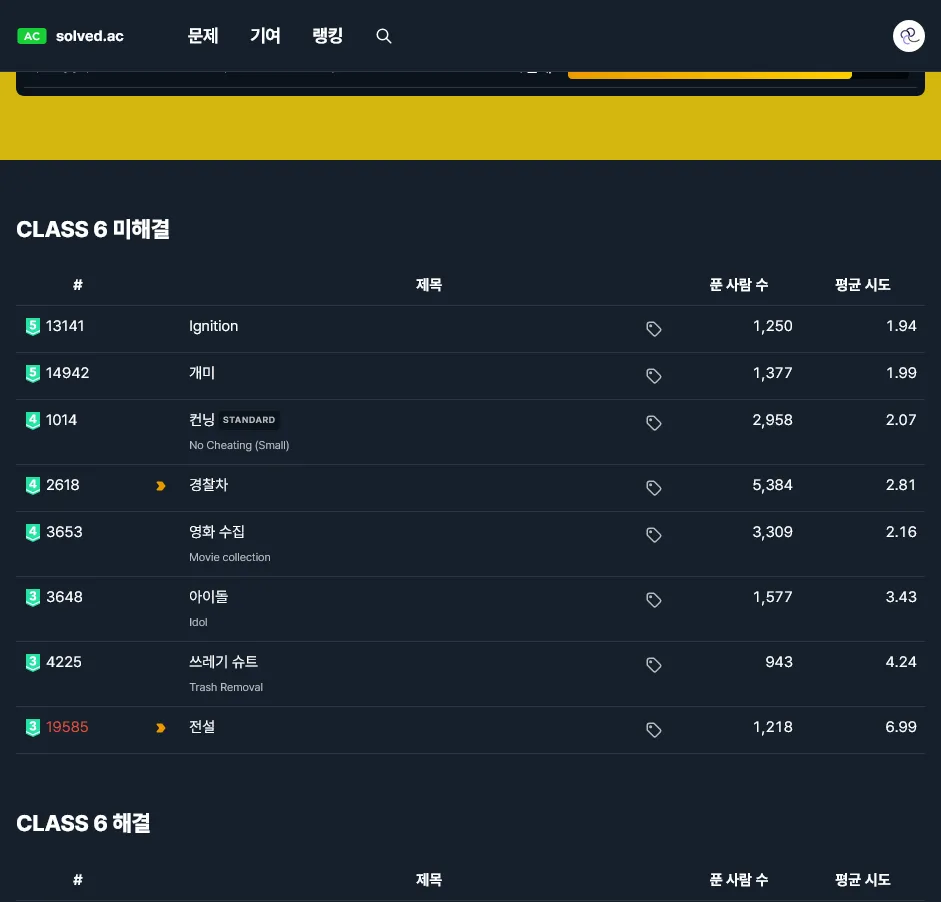
Task: Open the profile icon at top right
Action: pos(908,36)
